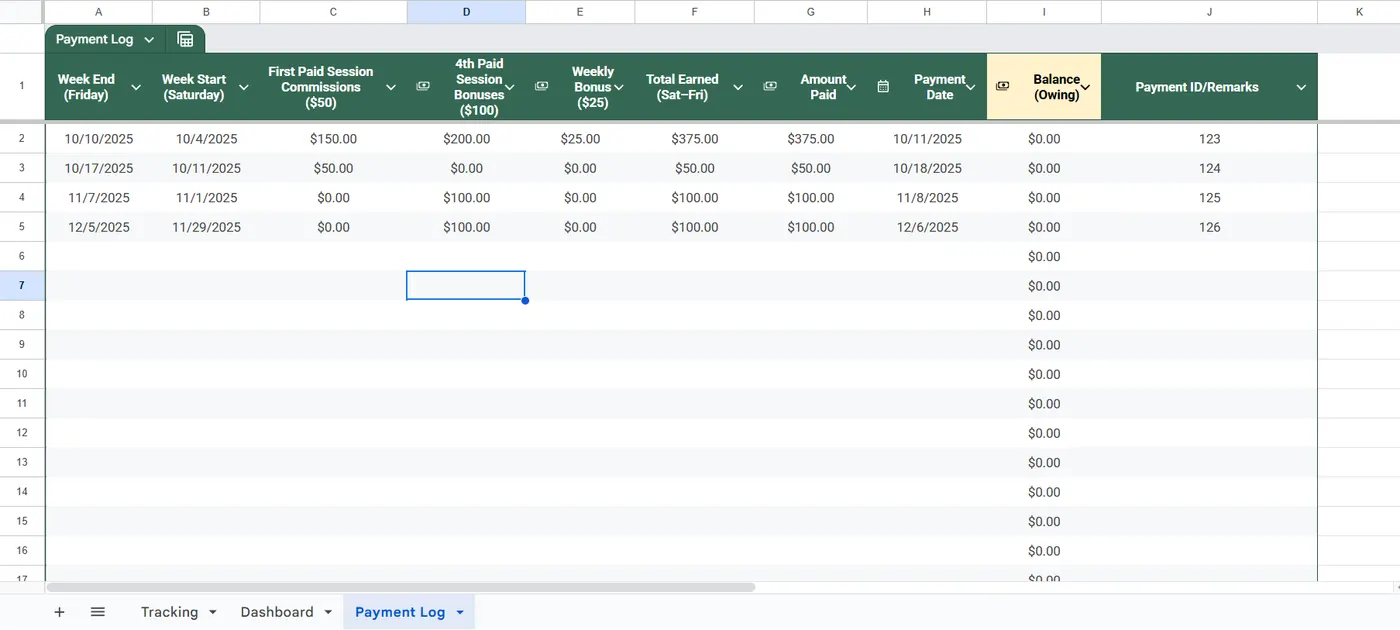Open Amount Paid column dropdown
Viewport: 1400px width, 630px height.
[851, 88]
